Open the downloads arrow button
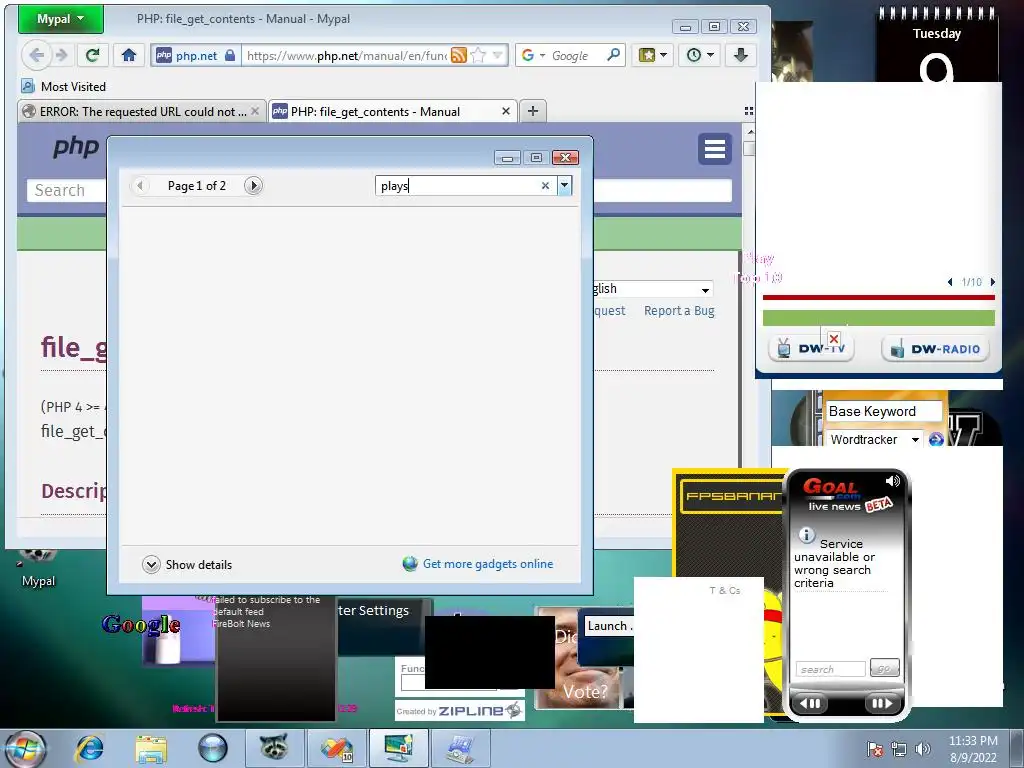 point(741,56)
